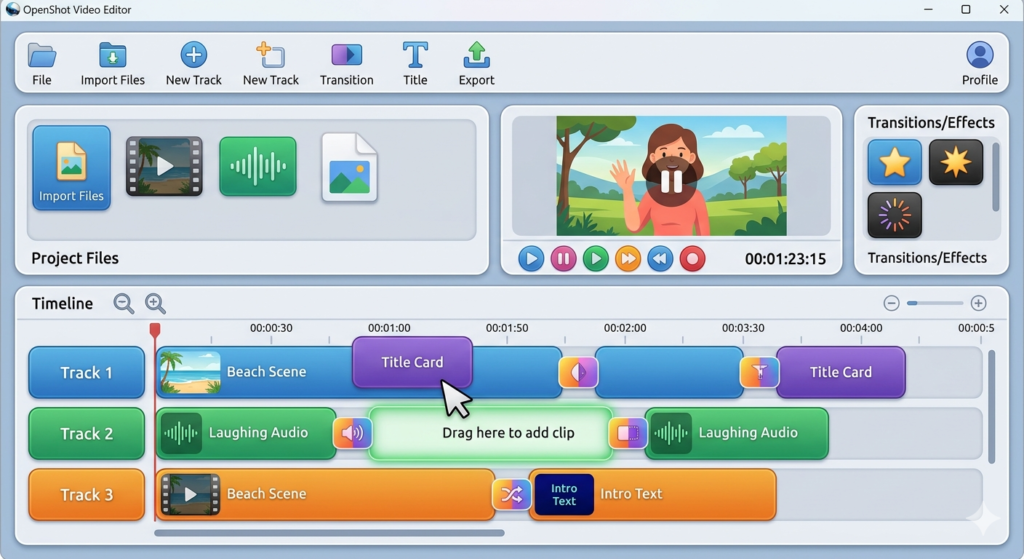Select the first Laughing Audio clip
Screen dimensions: 1024x559
click(246, 433)
